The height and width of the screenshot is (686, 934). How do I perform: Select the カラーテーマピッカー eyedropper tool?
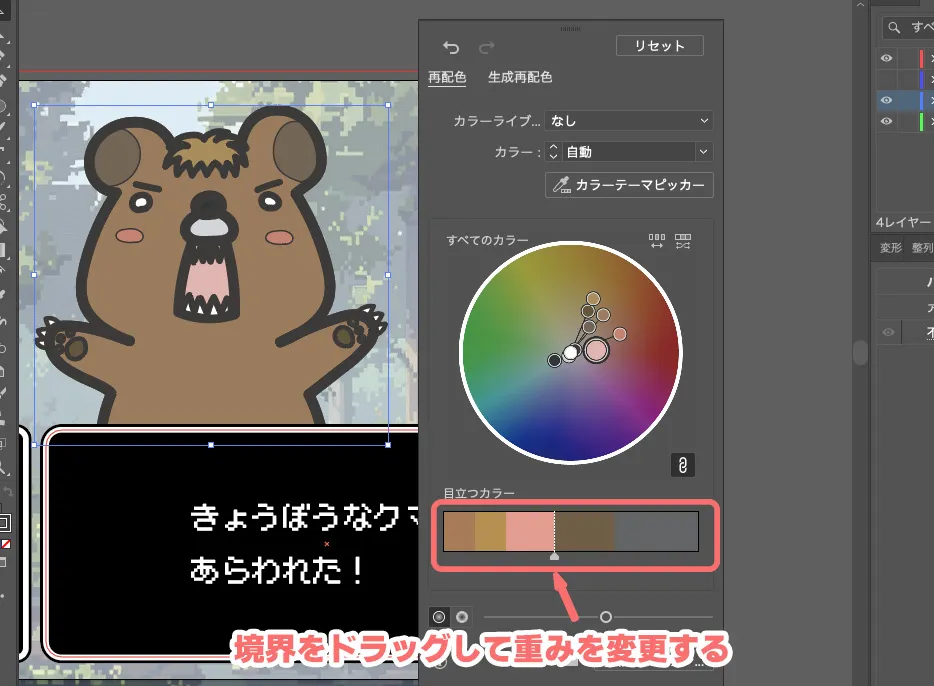[628, 185]
